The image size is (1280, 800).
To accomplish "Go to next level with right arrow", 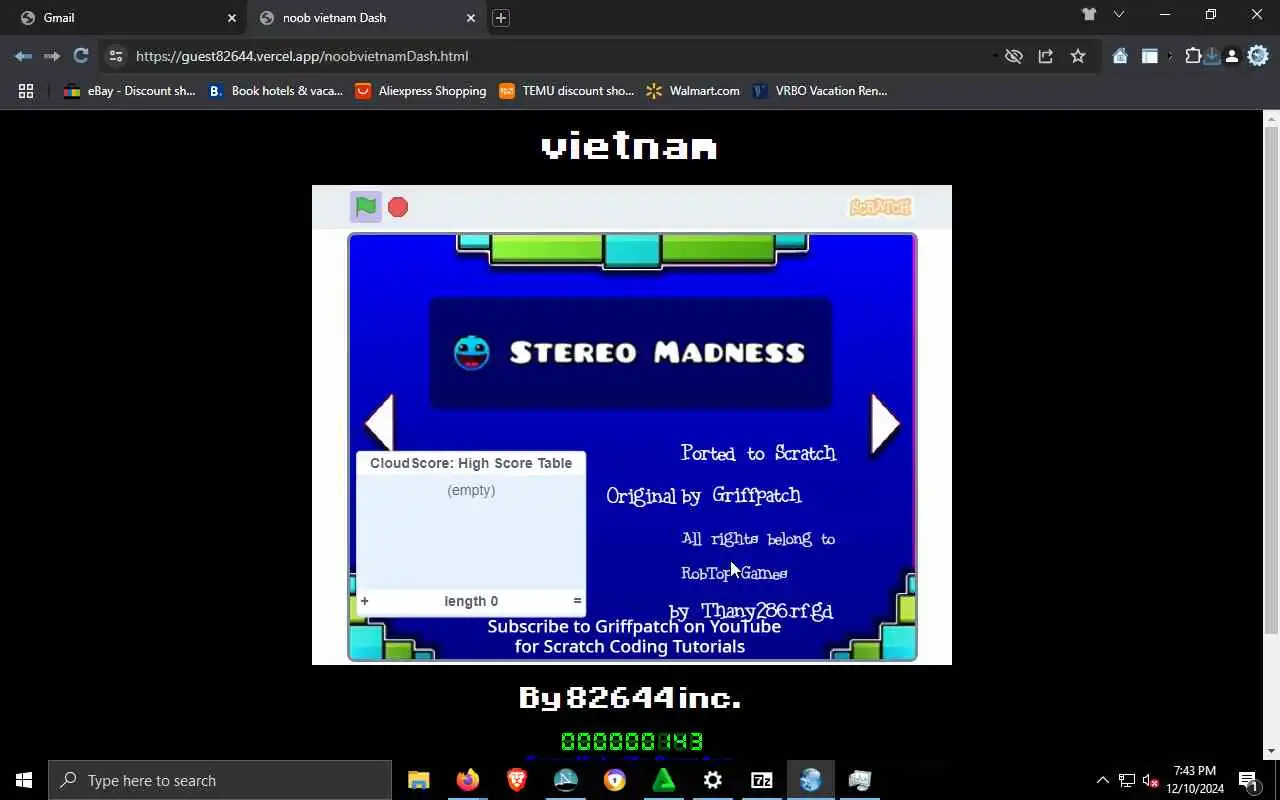I will point(885,425).
